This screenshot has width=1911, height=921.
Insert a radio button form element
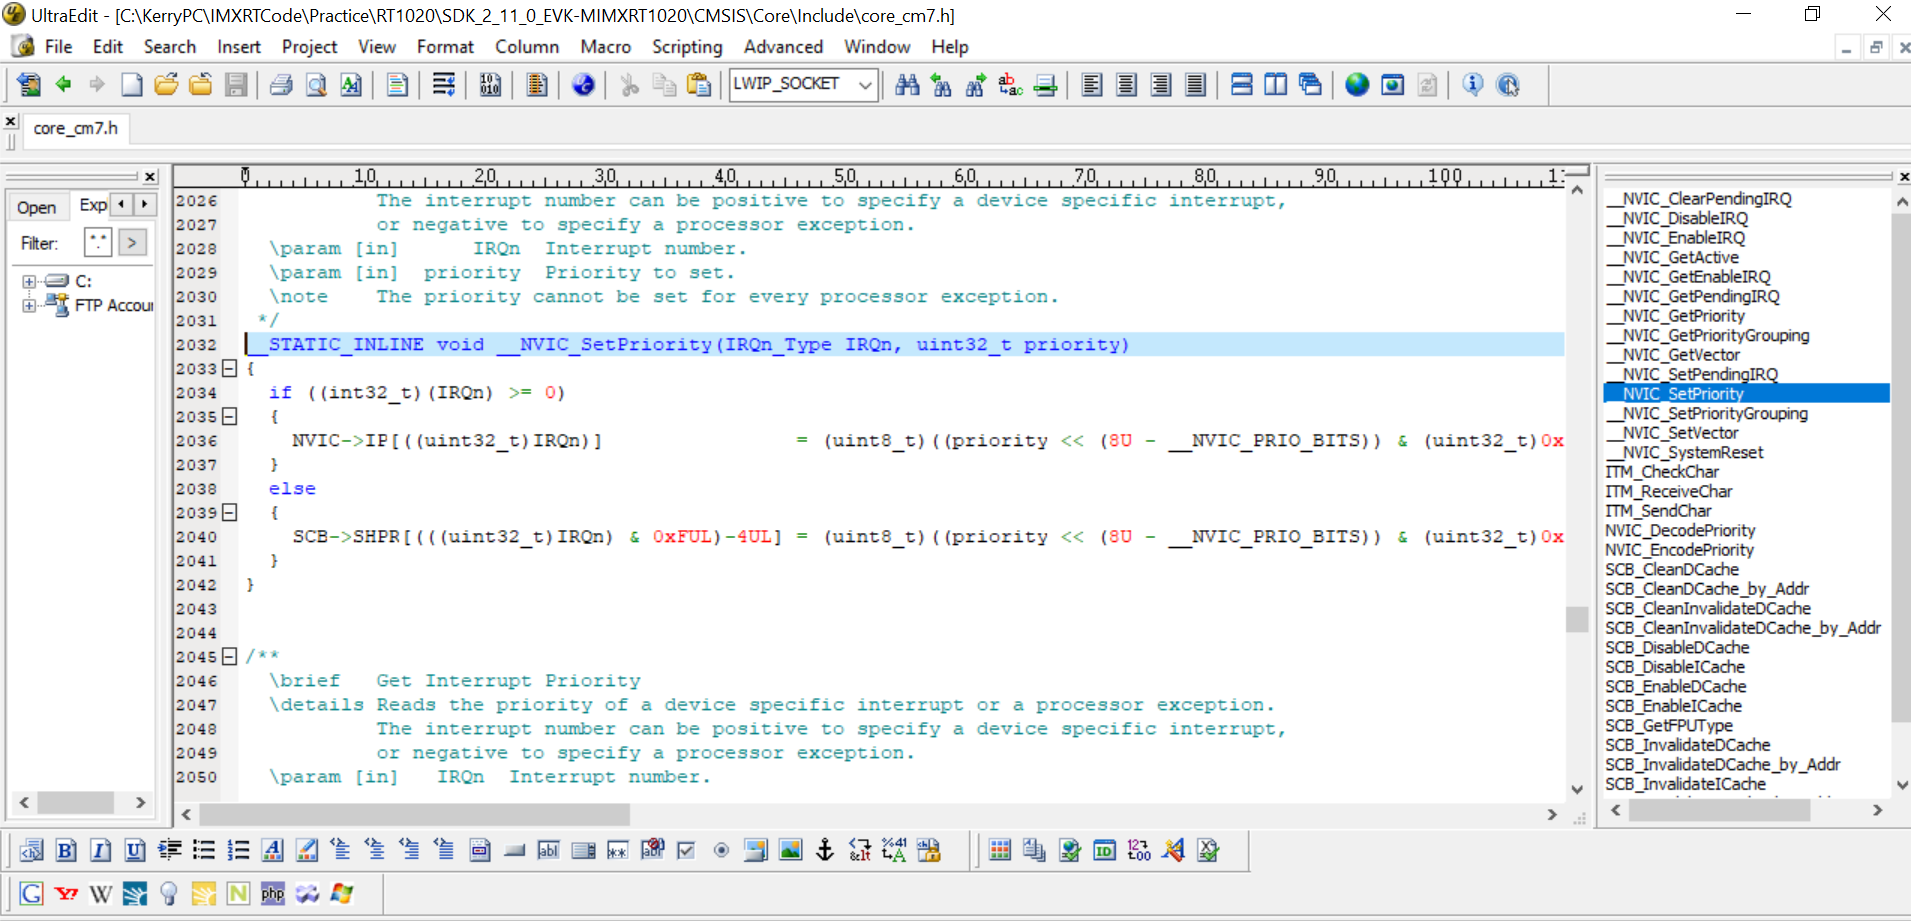click(x=721, y=850)
